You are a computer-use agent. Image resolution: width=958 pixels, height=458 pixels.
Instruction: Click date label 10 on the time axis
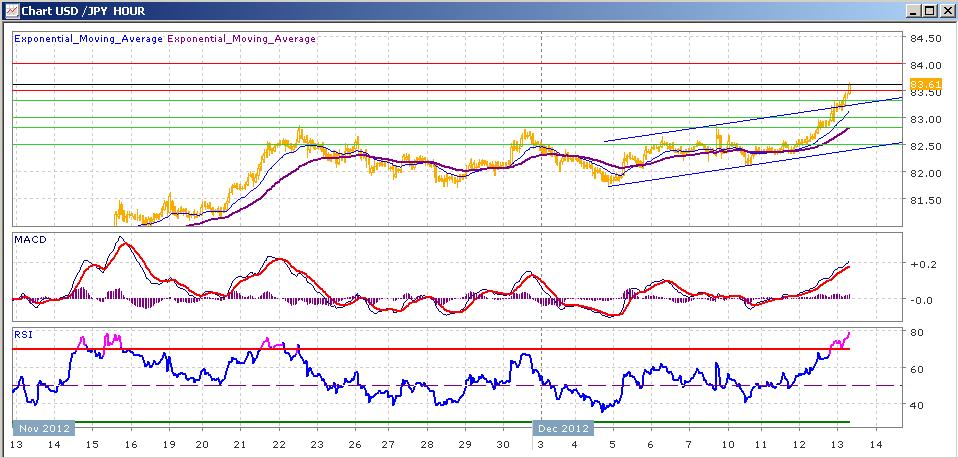pyautogui.click(x=726, y=445)
